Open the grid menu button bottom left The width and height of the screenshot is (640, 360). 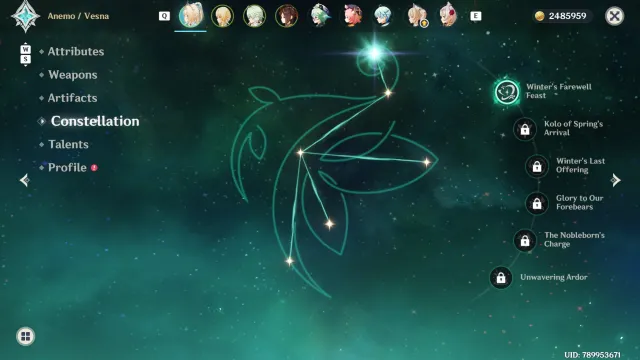point(25,336)
